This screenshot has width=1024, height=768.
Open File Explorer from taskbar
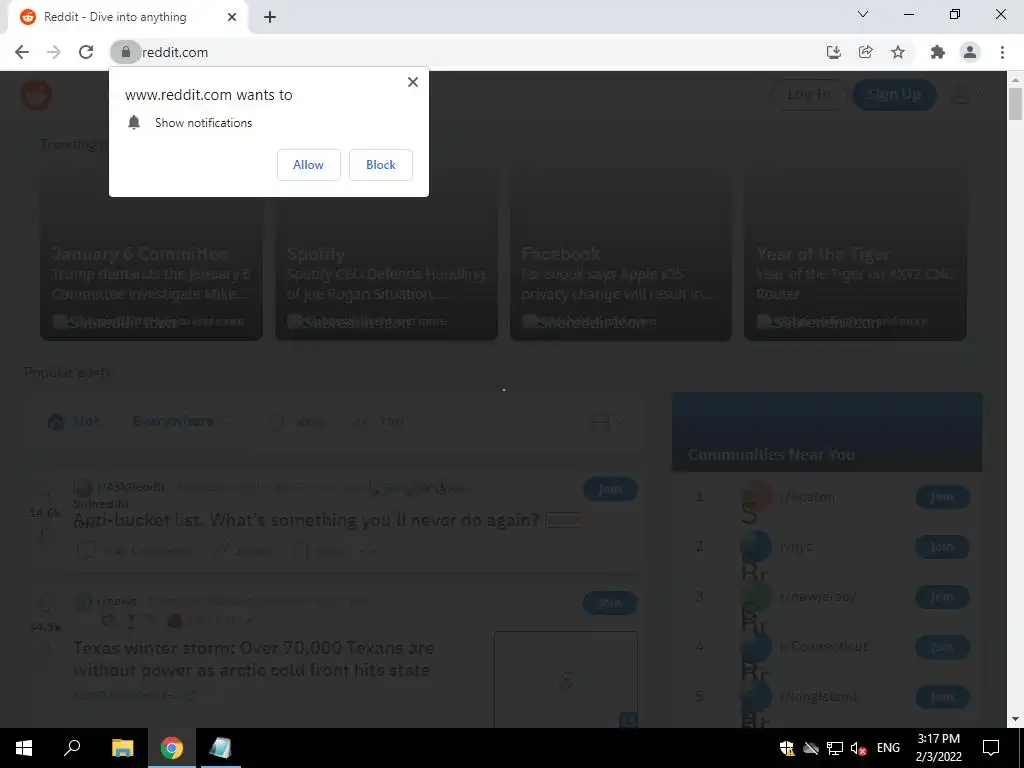click(122, 748)
